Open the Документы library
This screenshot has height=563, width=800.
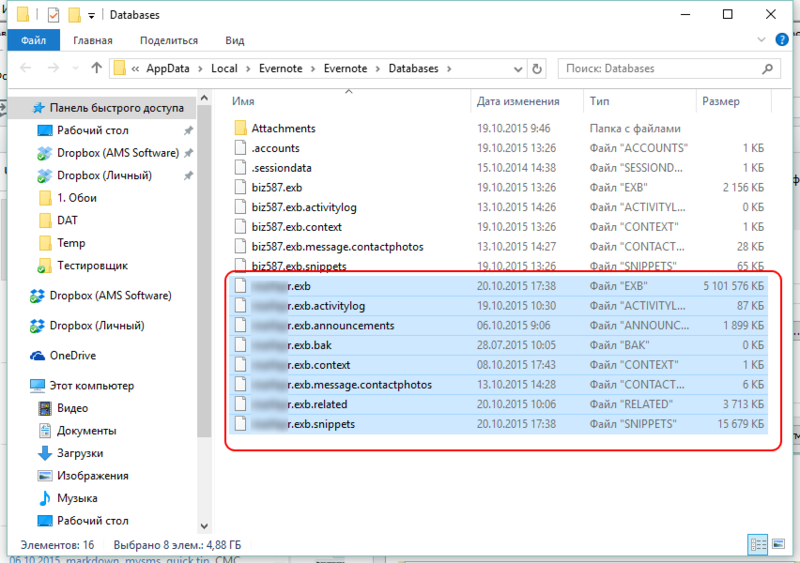[86, 430]
